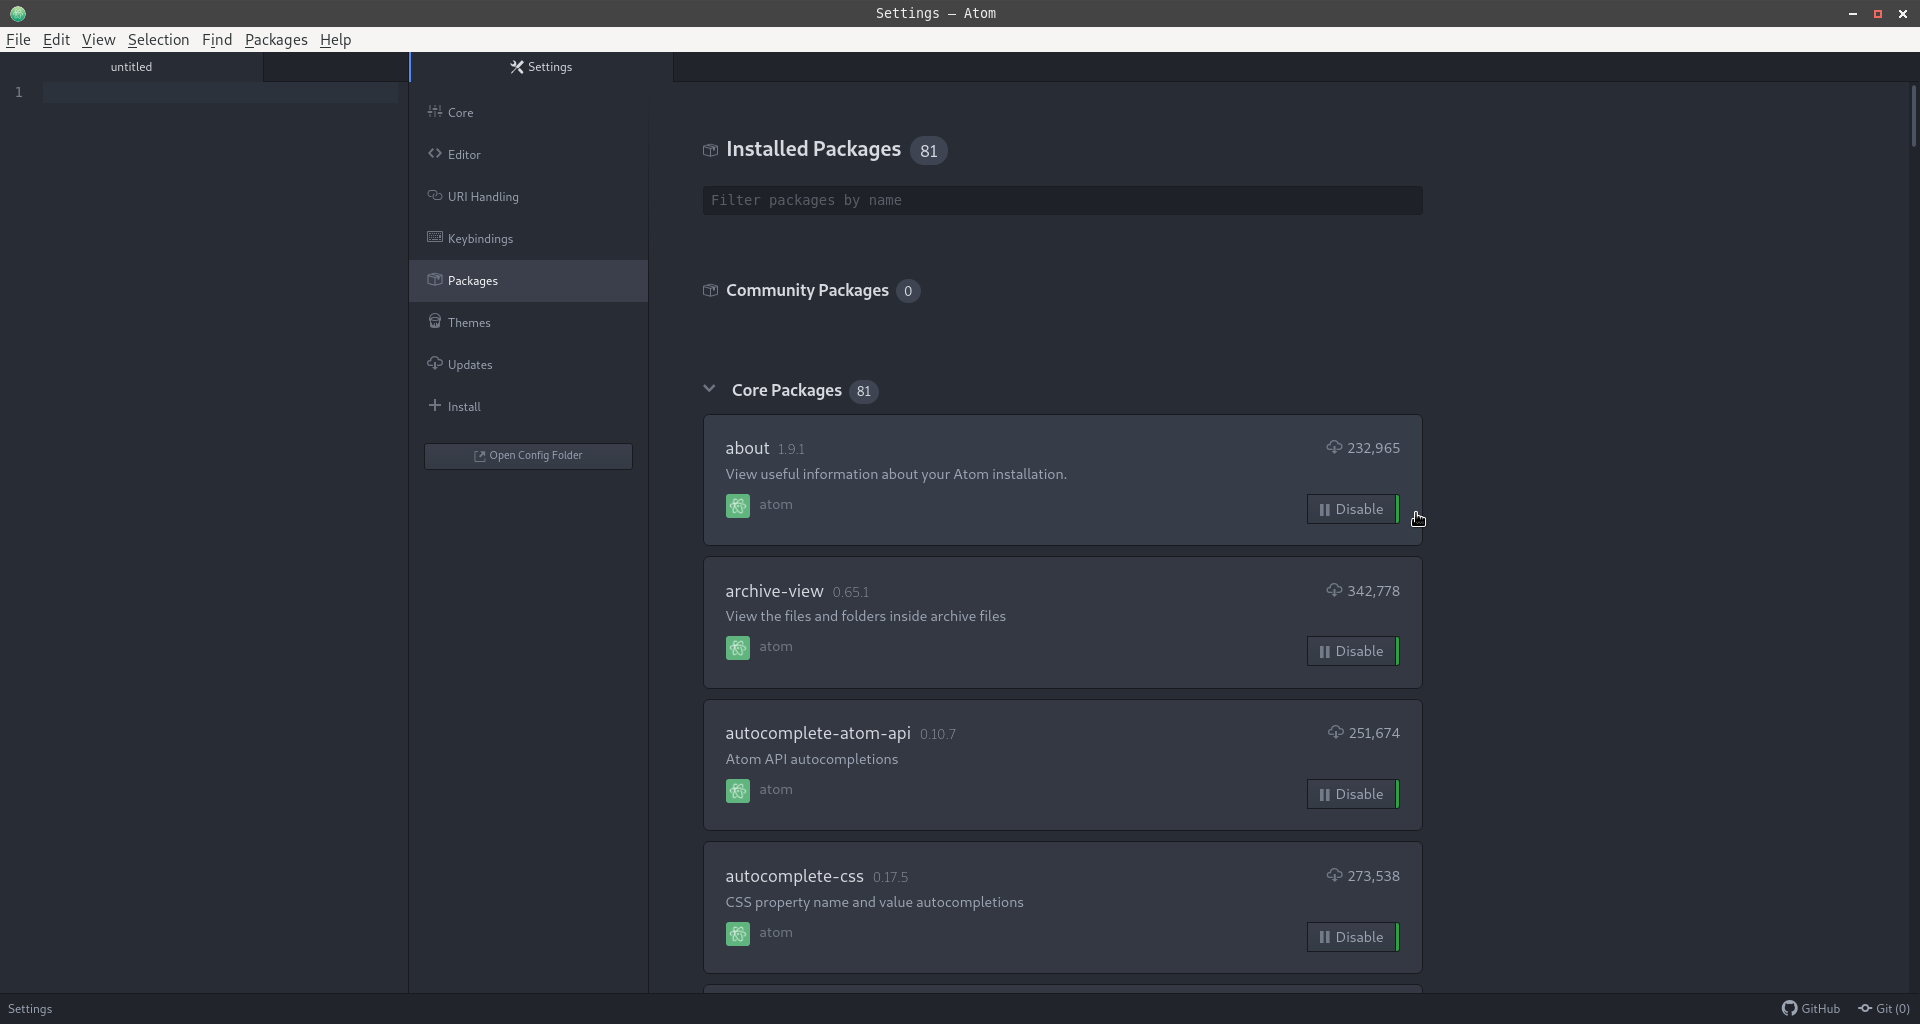Open Editor settings panel
Image resolution: width=1920 pixels, height=1024 pixels.
point(528,154)
